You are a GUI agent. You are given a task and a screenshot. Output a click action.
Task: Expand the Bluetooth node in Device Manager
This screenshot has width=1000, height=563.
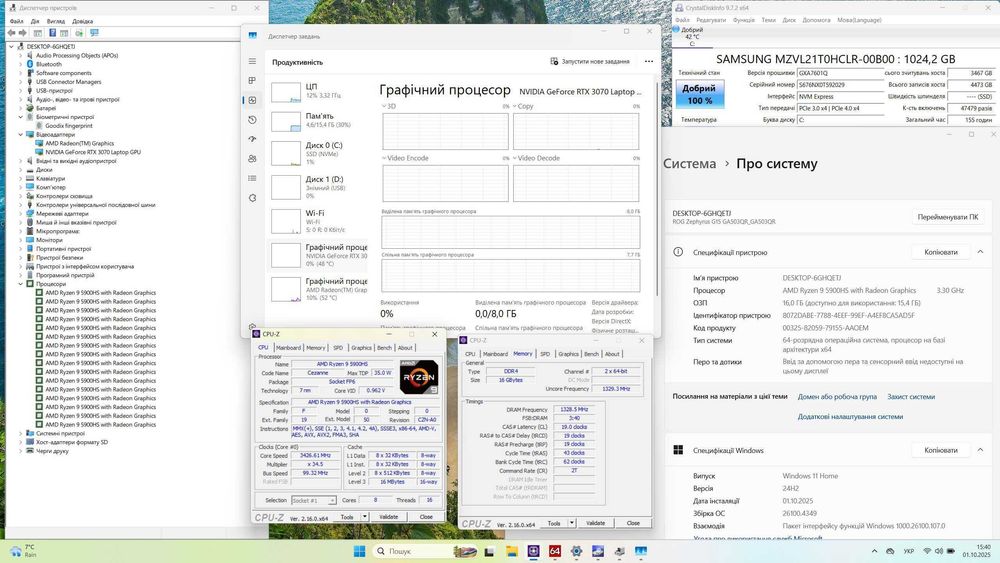[20, 64]
